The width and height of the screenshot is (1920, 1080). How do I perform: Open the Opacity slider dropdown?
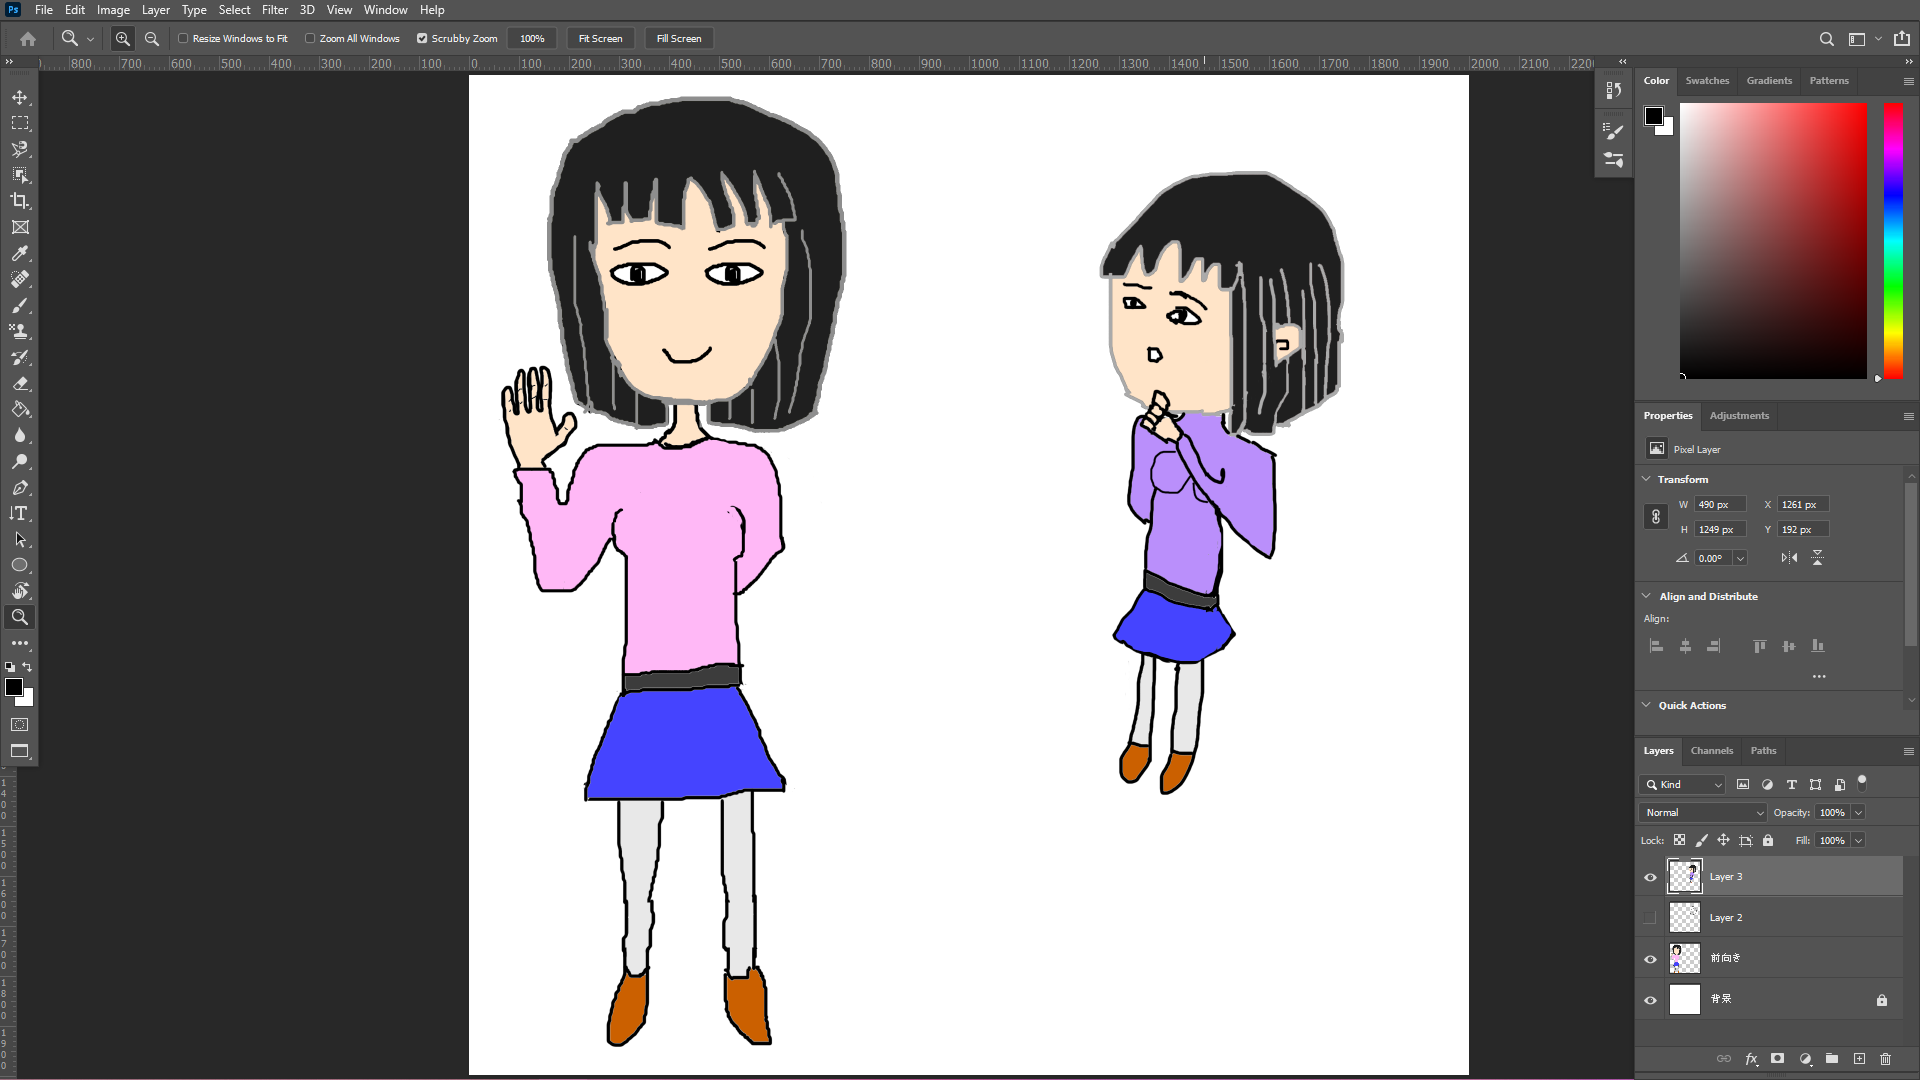click(1859, 812)
